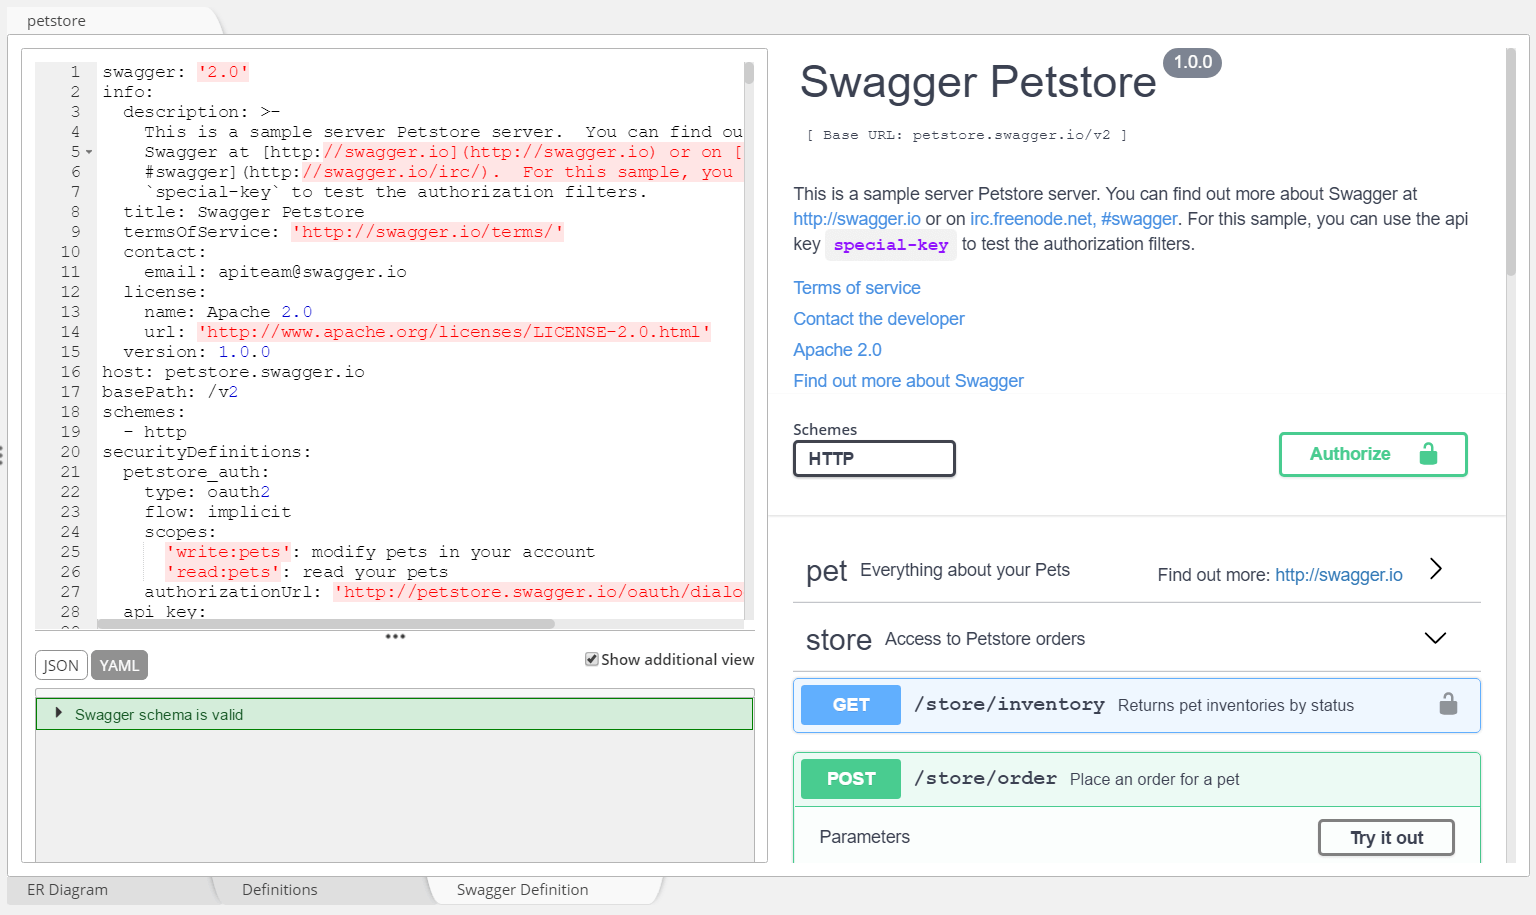The height and width of the screenshot is (915, 1536).
Task: Click the lock icon on the /store/inventory row
Action: [1449, 703]
